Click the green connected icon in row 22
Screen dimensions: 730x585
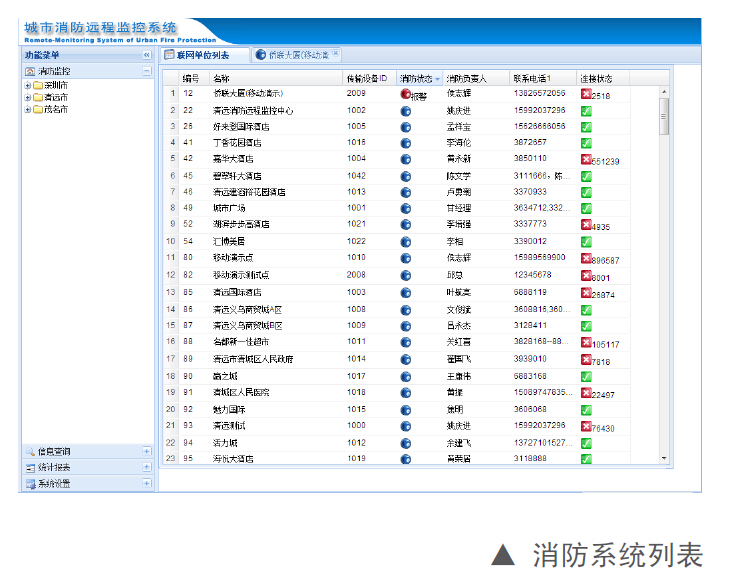(x=586, y=441)
